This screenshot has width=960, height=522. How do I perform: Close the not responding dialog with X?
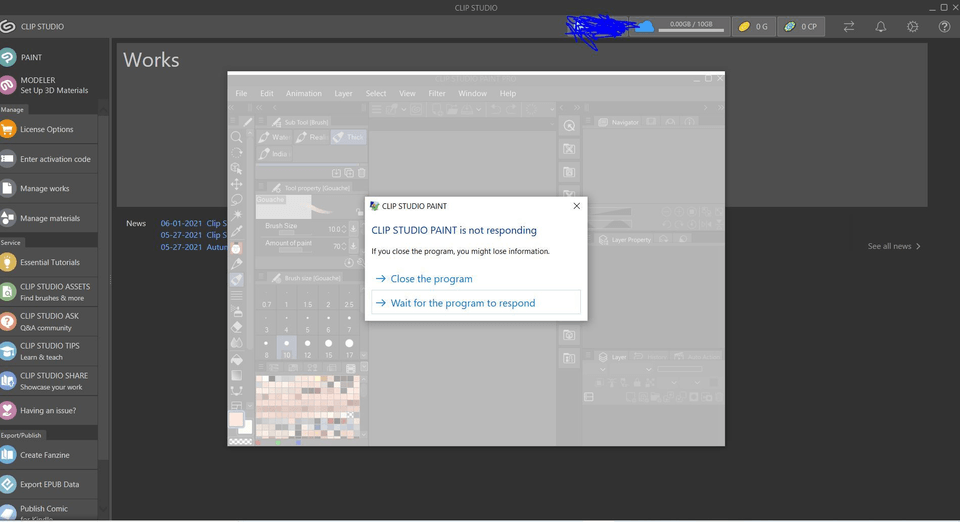[x=576, y=206]
